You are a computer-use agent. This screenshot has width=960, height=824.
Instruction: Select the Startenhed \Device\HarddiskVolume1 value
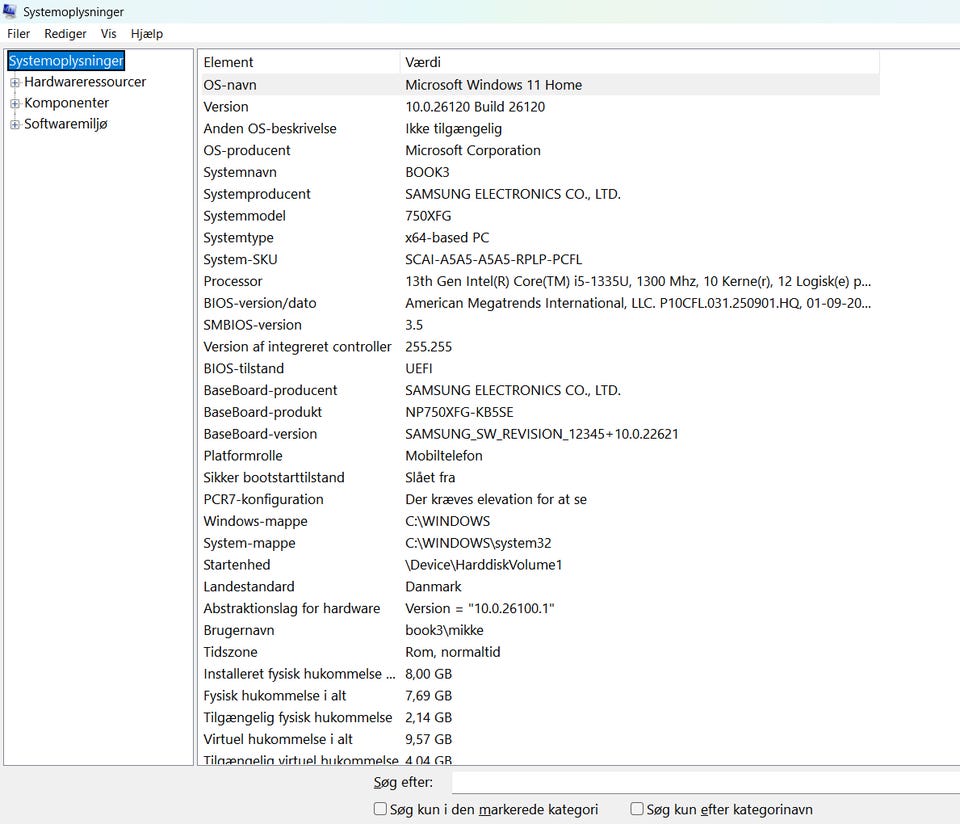tap(484, 564)
